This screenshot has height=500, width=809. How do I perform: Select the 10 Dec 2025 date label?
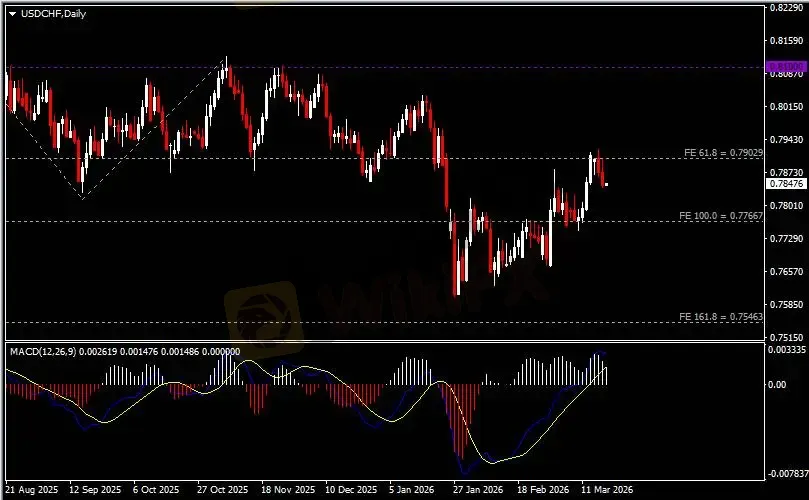[351, 490]
